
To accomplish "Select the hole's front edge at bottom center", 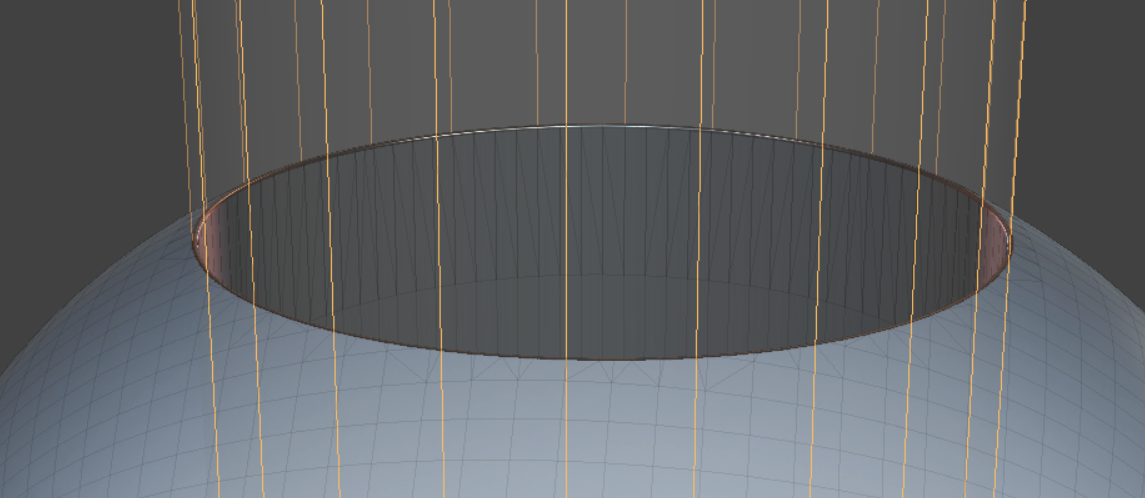I will [x=600, y=358].
